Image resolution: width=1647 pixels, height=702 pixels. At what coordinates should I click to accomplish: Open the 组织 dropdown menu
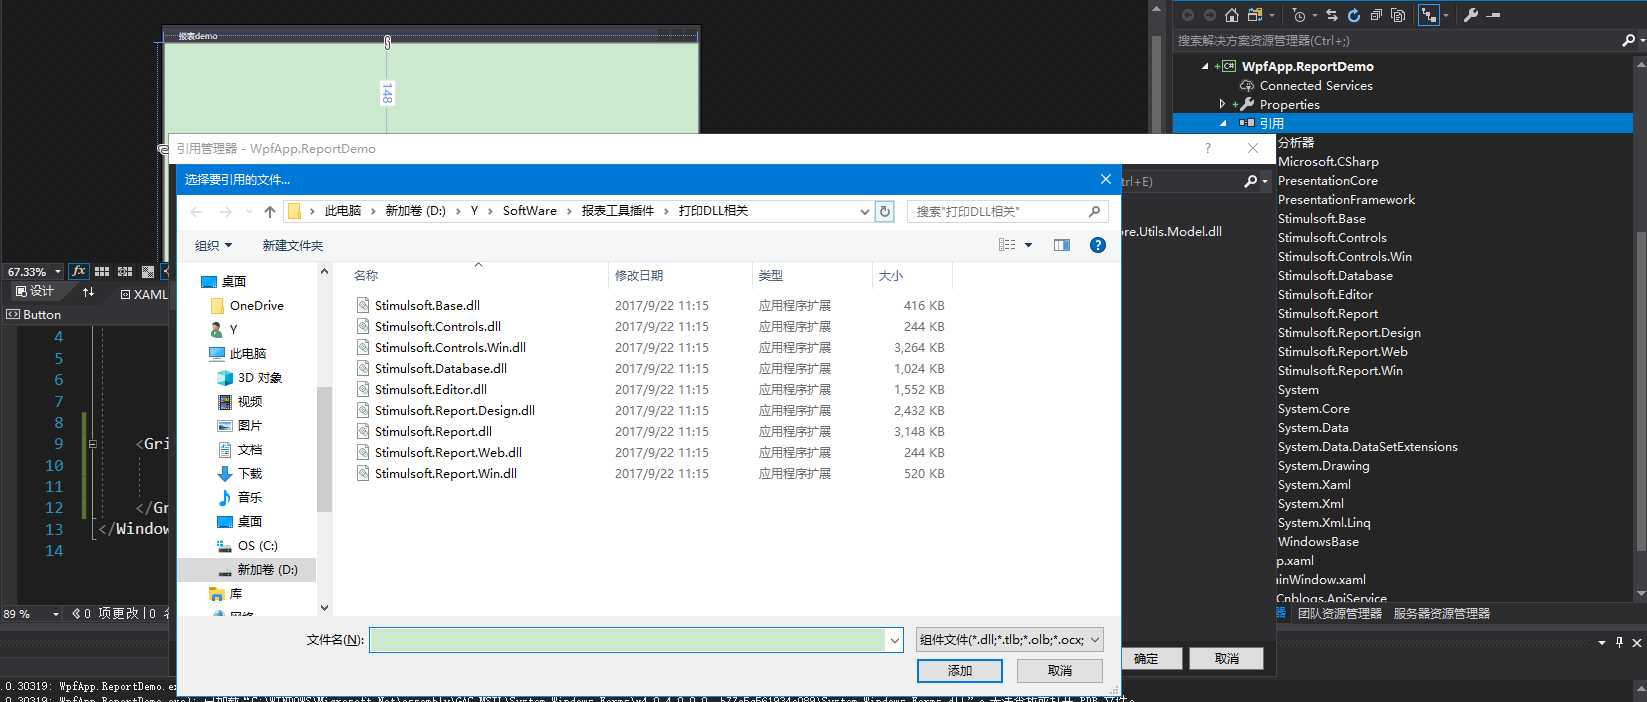click(213, 245)
